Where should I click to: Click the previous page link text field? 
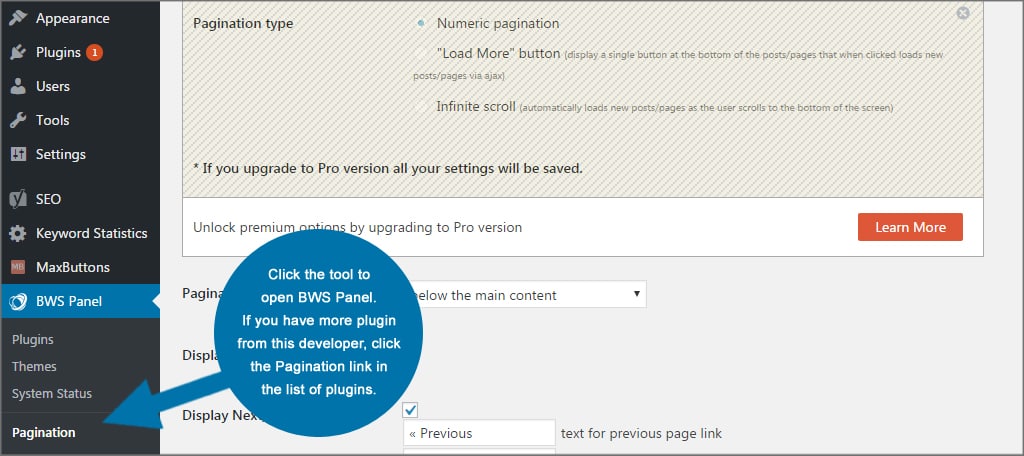[x=479, y=433]
